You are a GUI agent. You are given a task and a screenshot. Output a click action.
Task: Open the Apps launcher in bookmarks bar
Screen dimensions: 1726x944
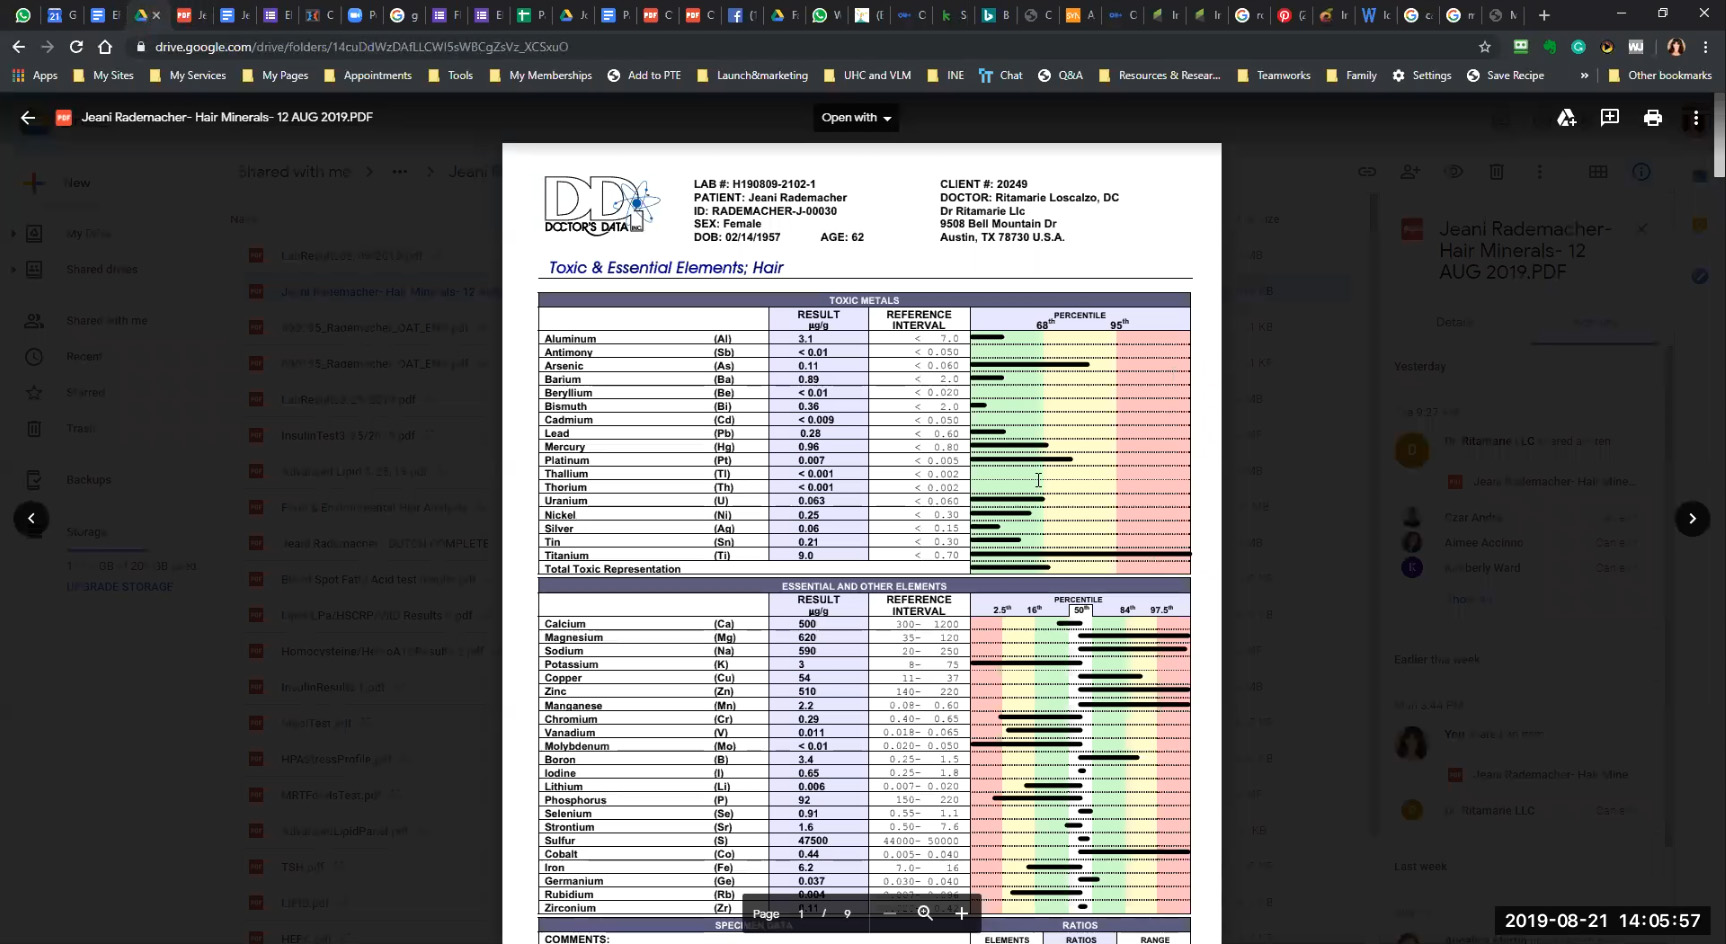(35, 75)
